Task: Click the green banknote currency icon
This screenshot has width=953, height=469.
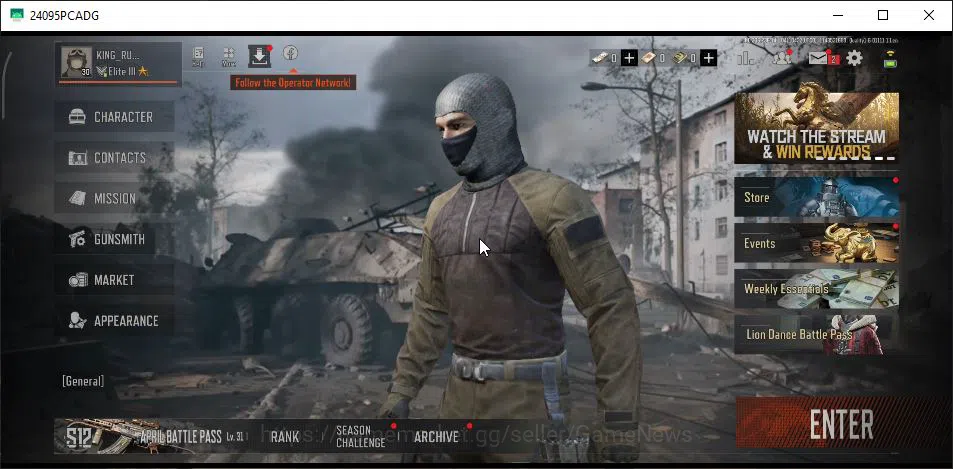Action: [679, 58]
